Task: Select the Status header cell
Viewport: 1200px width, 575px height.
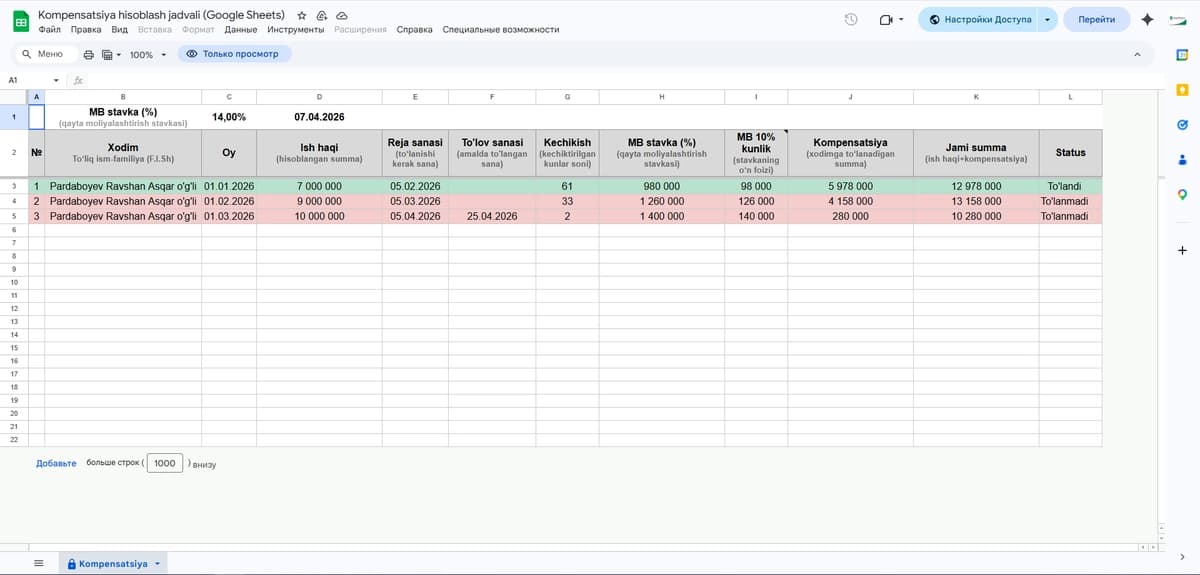Action: click(x=1071, y=153)
